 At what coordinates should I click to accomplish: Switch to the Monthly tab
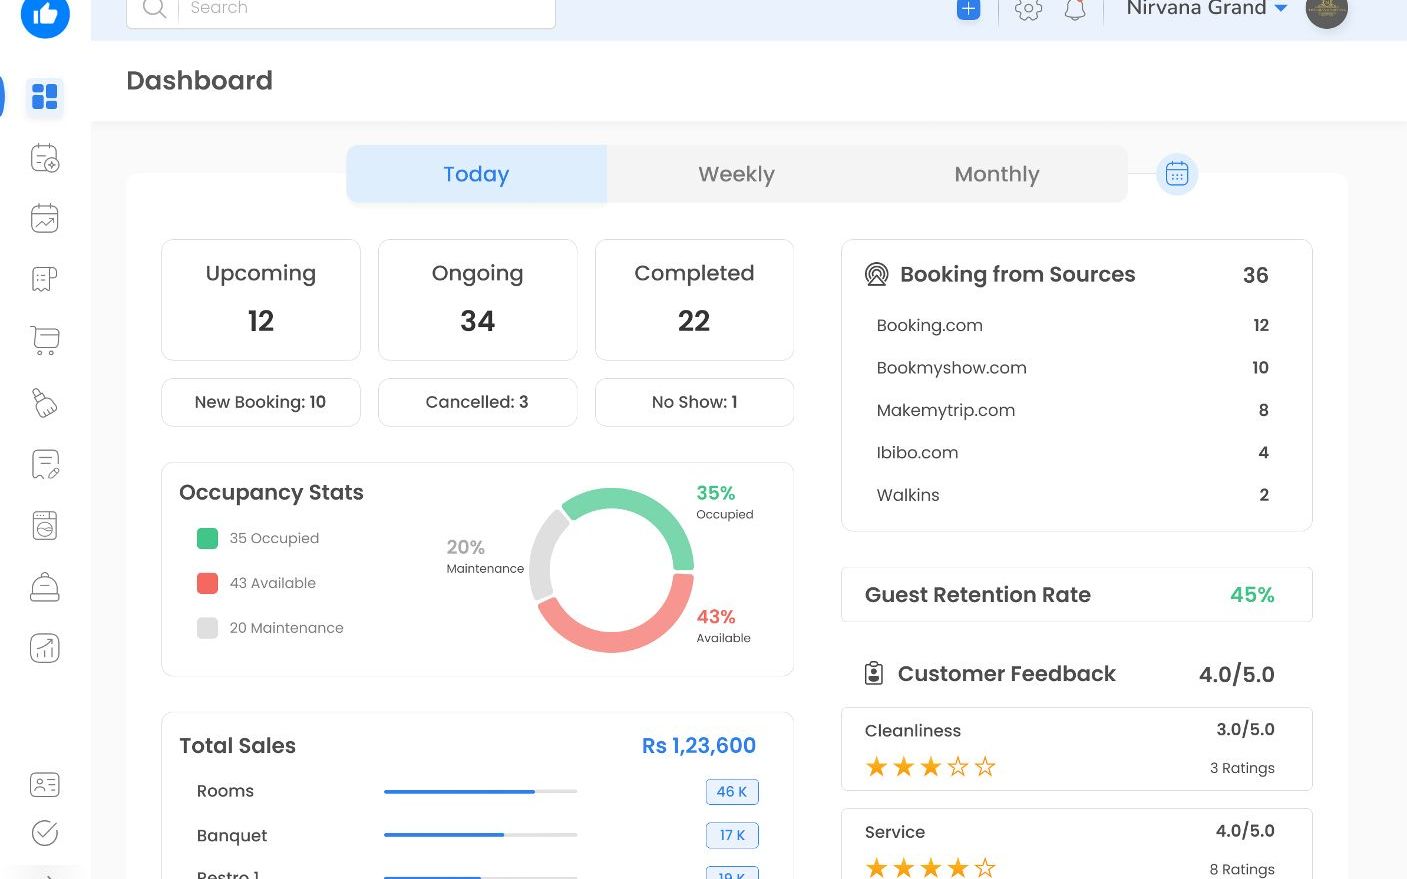click(x=996, y=174)
